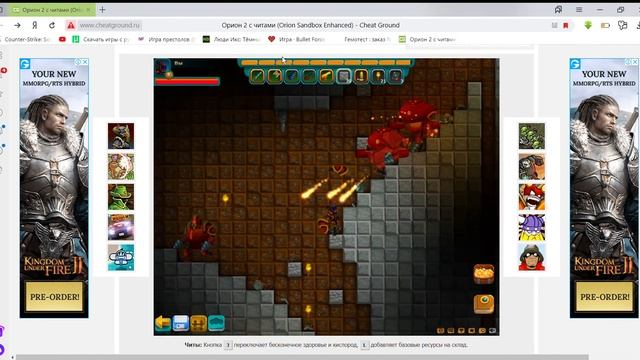The height and width of the screenshot is (360, 640).
Task: Open the orange book button below the chest
Action: point(484,304)
